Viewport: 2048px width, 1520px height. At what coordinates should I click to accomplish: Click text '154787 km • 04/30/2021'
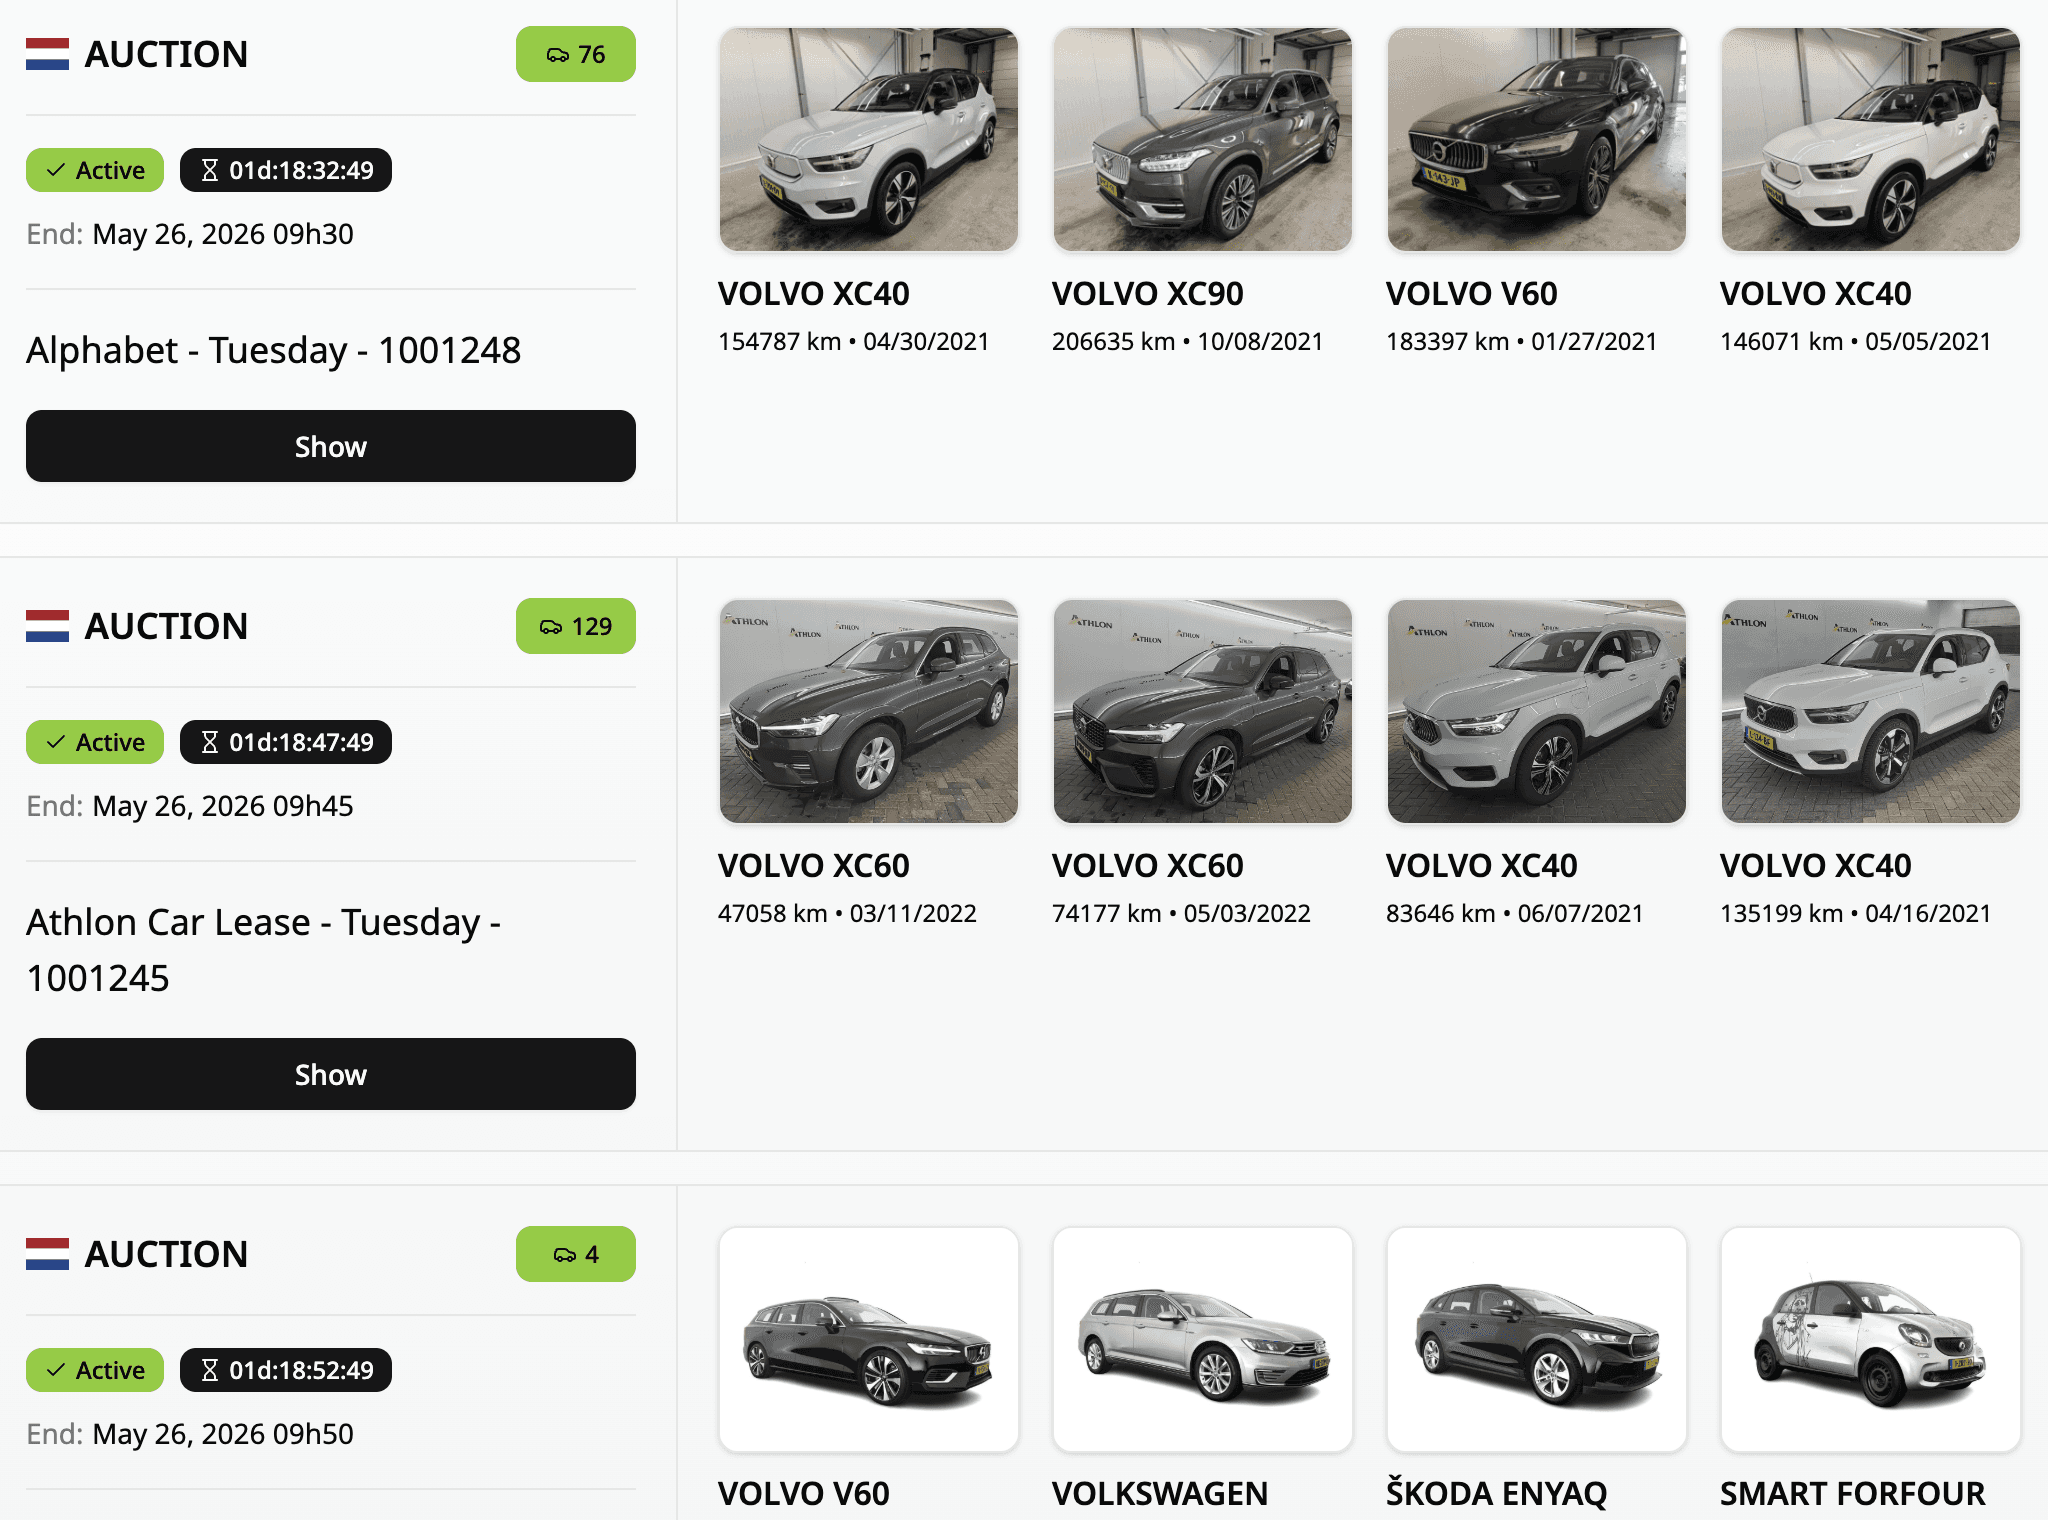(854, 342)
